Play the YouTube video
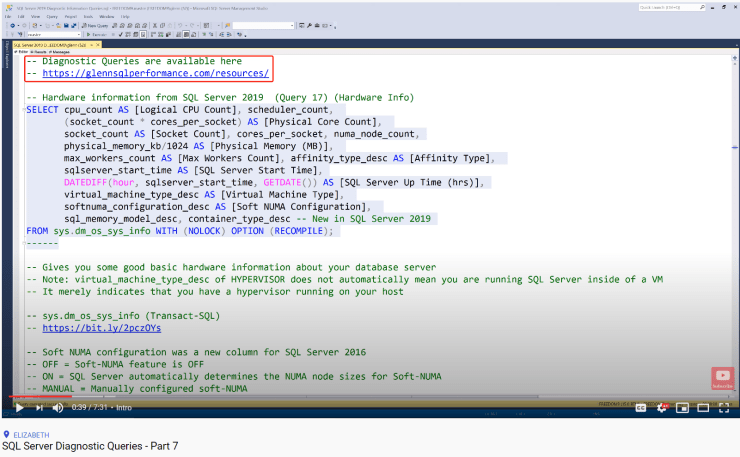The width and height of the screenshot is (740, 457). tap(19, 407)
